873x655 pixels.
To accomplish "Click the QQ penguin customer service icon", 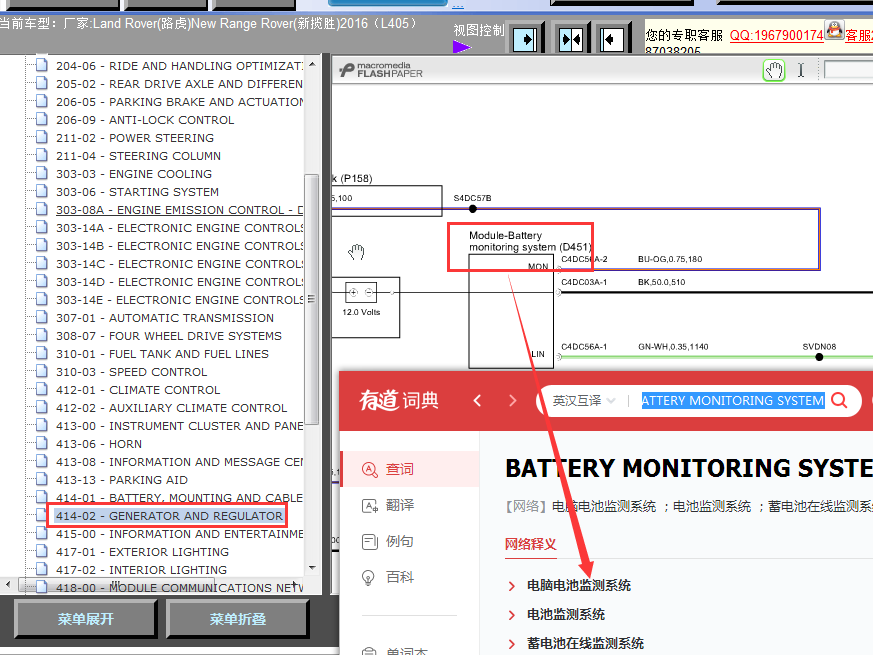I will 833,30.
